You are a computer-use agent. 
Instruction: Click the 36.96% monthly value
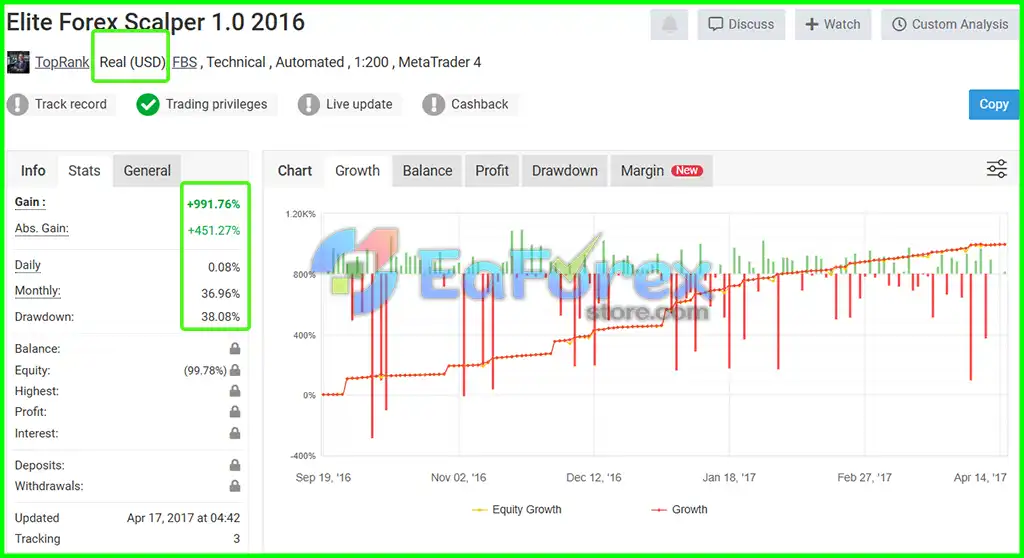tap(220, 293)
